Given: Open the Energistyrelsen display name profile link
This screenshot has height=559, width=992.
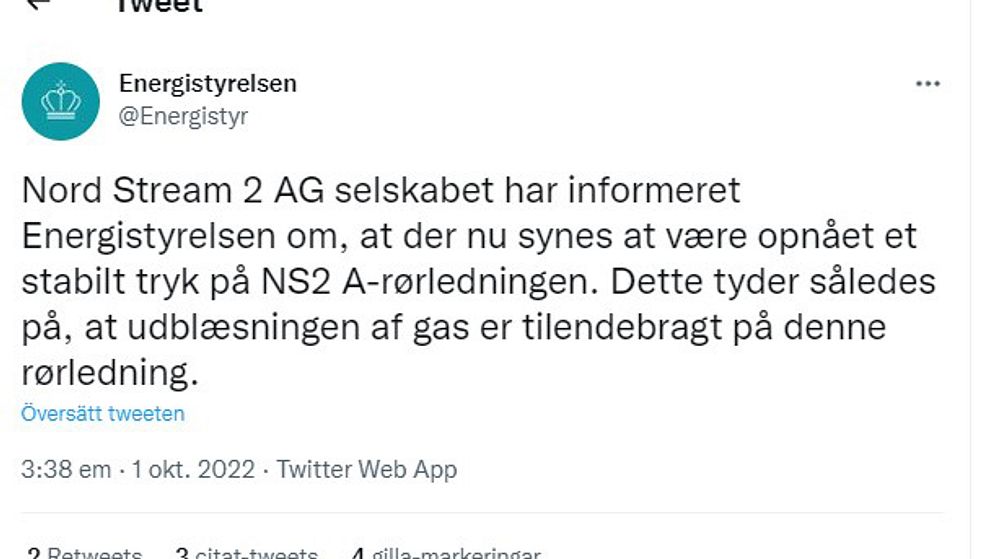Looking at the screenshot, I should tap(208, 83).
